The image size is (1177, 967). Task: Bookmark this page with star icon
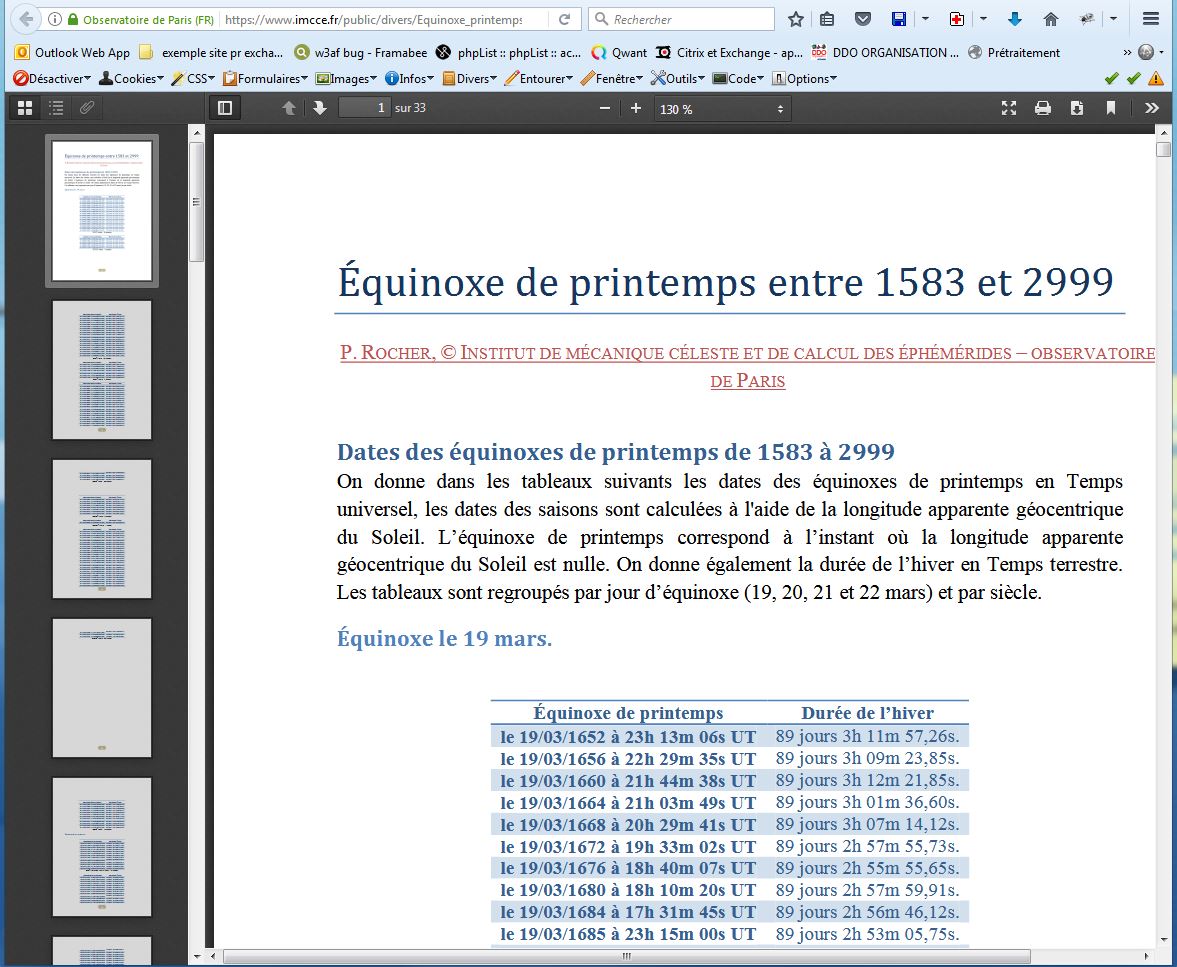[795, 19]
